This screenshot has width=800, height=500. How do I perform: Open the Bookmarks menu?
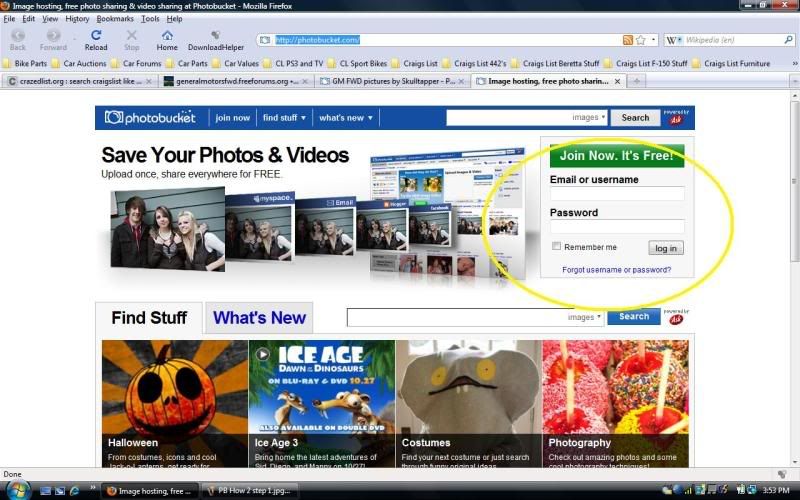click(x=115, y=19)
